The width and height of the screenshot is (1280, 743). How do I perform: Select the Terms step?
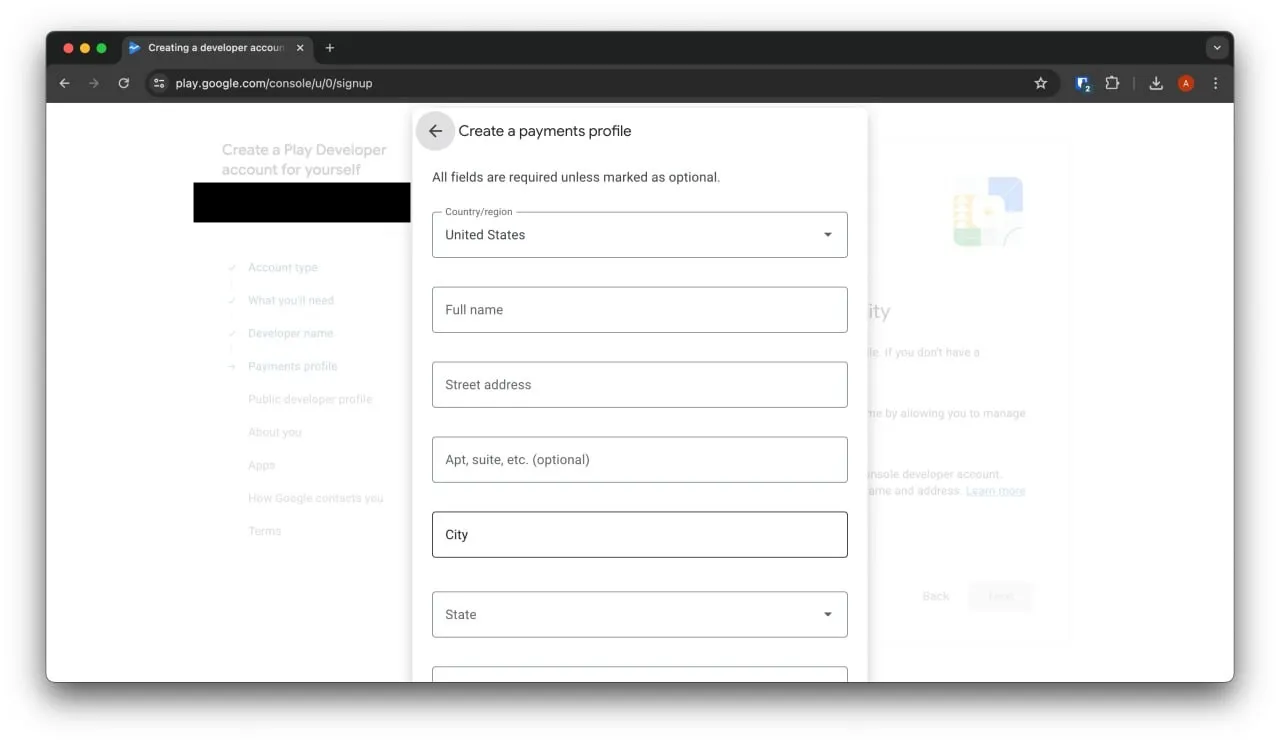pyautogui.click(x=265, y=531)
